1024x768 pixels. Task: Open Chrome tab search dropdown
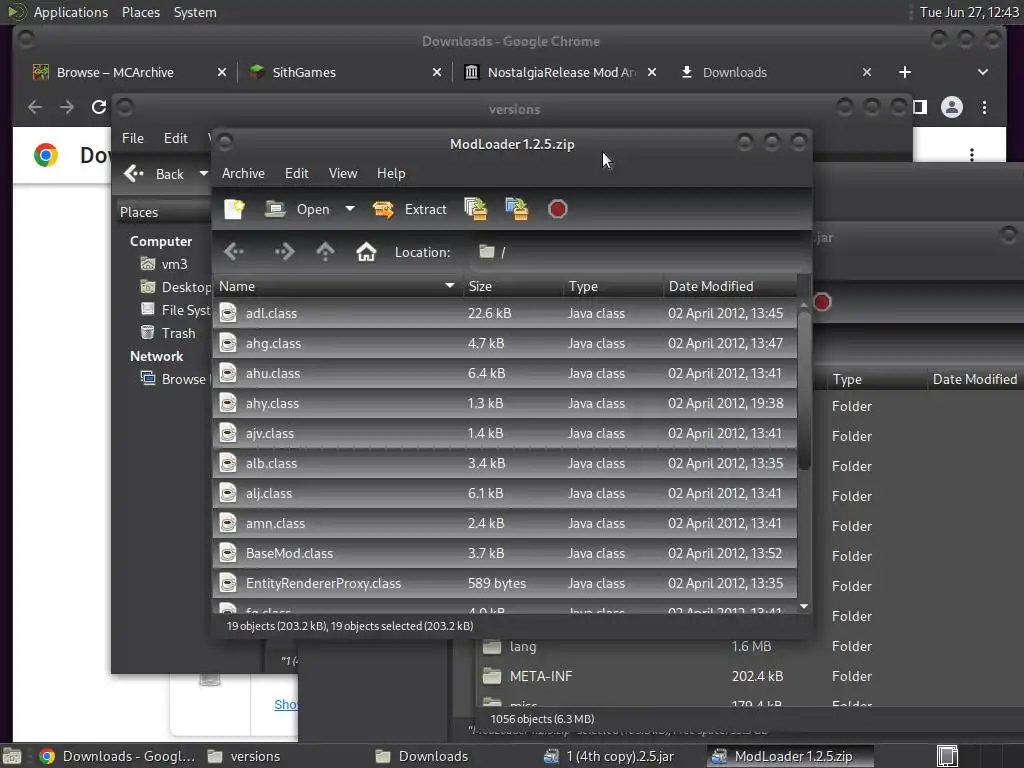(983, 72)
